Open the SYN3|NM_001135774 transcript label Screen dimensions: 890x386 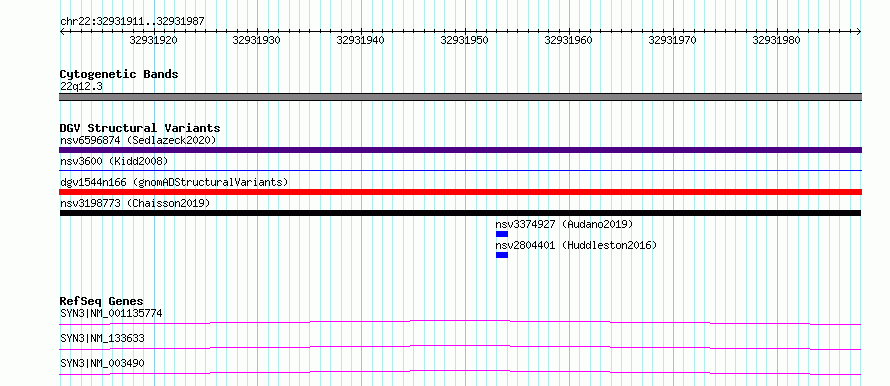click(x=111, y=313)
